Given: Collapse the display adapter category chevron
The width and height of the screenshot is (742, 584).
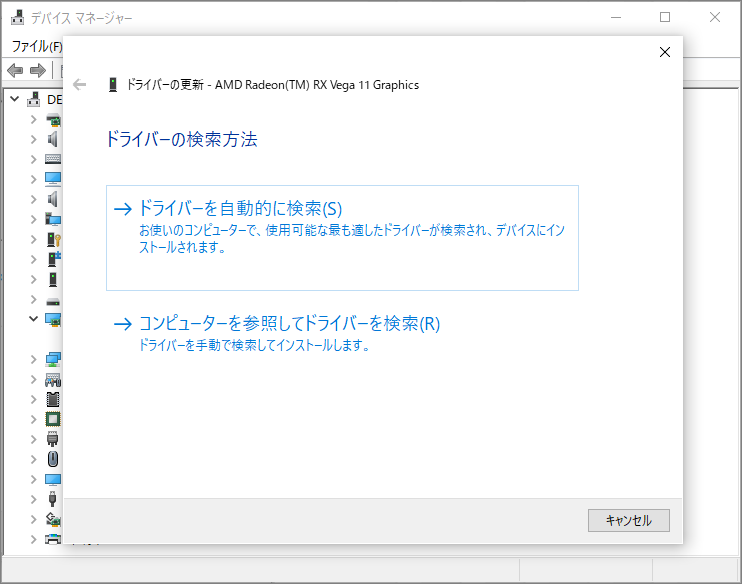Looking at the screenshot, I should (33, 319).
